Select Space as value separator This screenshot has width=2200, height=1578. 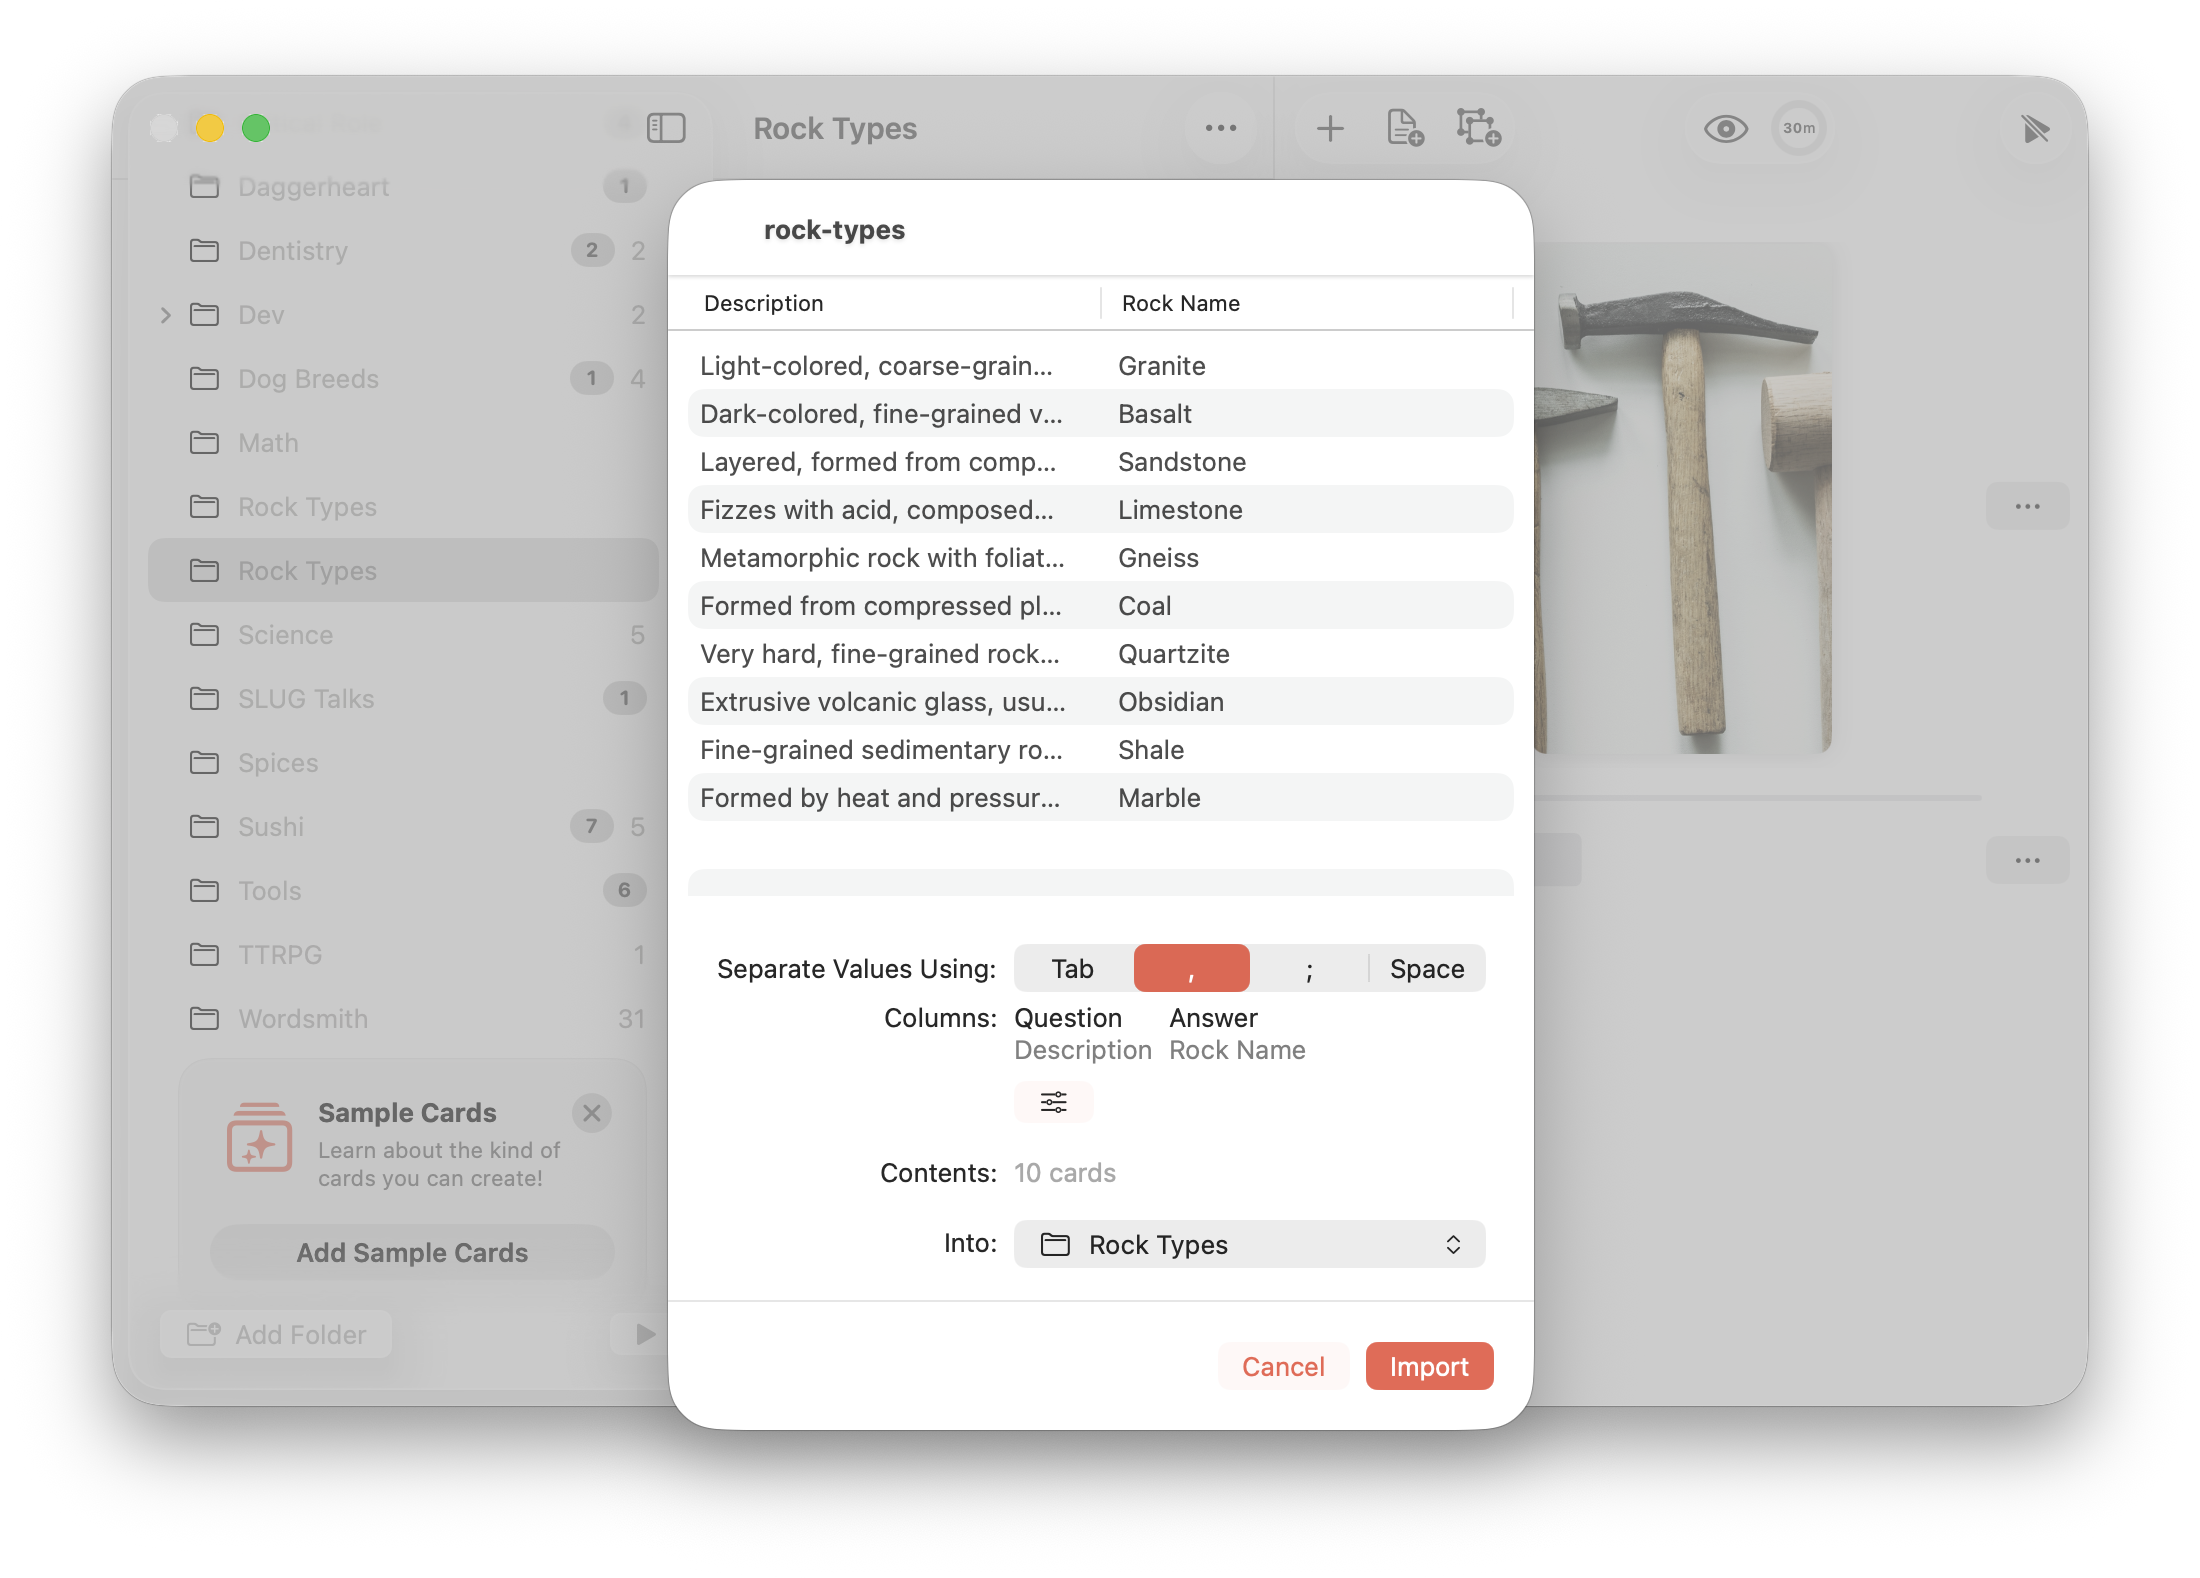(1426, 968)
